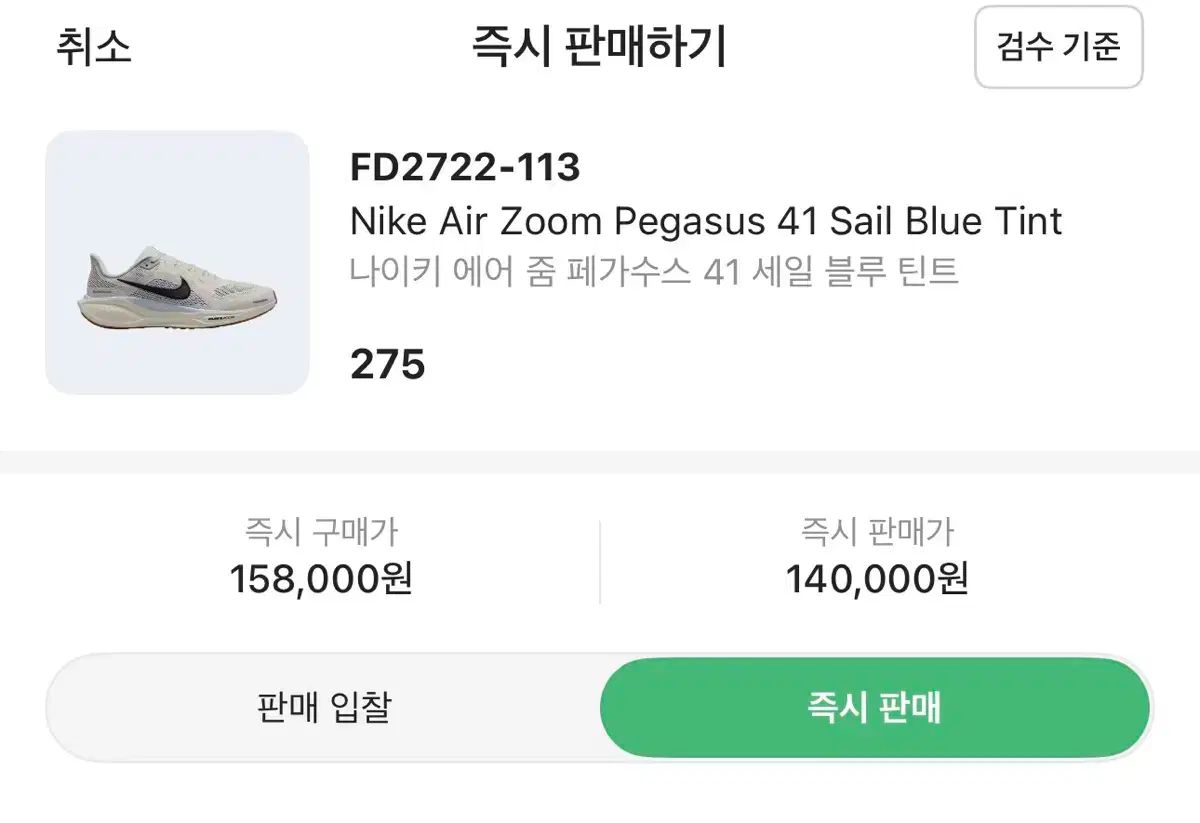
Task: Tap the Pegasus 41 shoe thumbnail
Action: (x=177, y=262)
